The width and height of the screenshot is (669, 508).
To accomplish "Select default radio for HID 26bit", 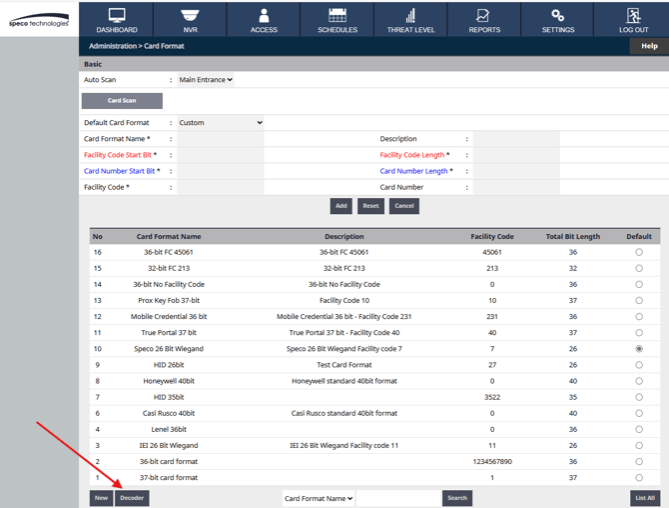I will pyautogui.click(x=639, y=365).
